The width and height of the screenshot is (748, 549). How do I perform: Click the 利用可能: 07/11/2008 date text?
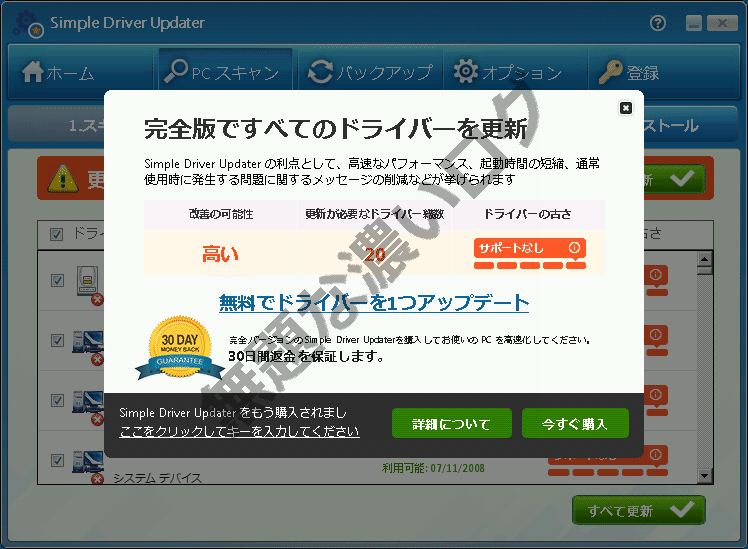click(x=433, y=468)
